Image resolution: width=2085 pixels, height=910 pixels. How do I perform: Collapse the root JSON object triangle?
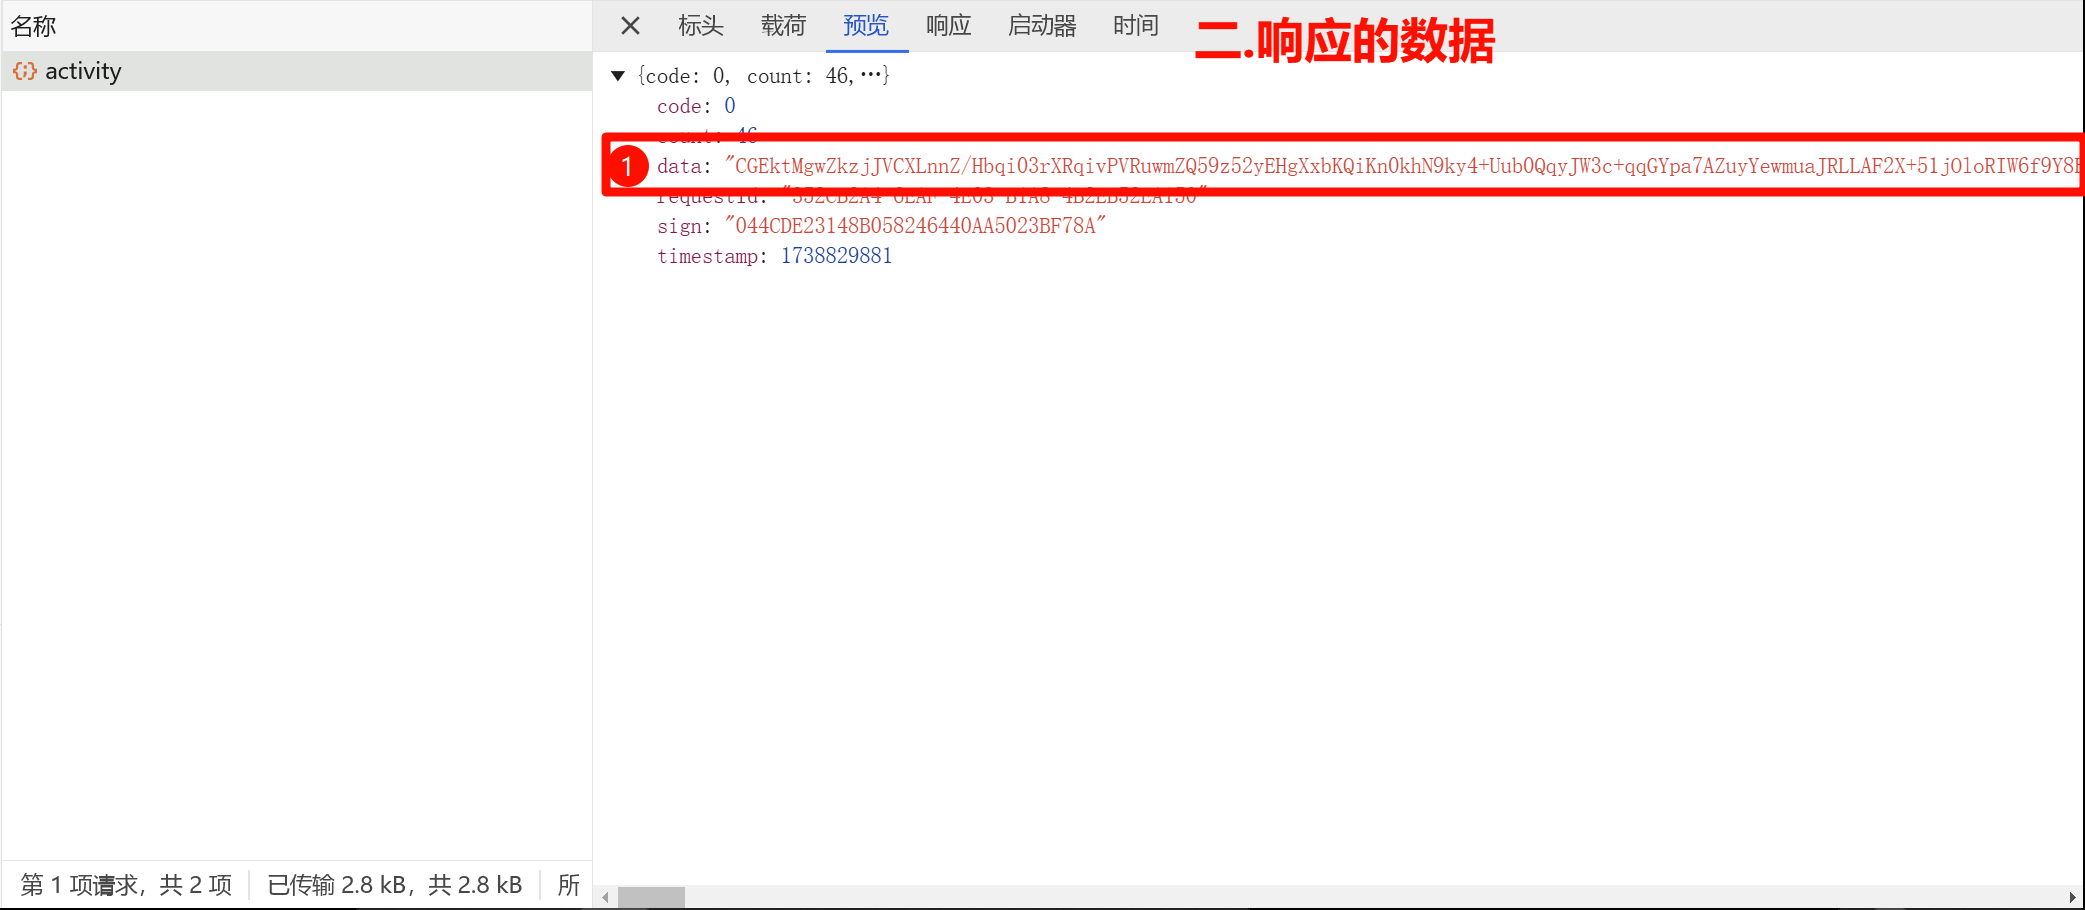click(x=618, y=76)
